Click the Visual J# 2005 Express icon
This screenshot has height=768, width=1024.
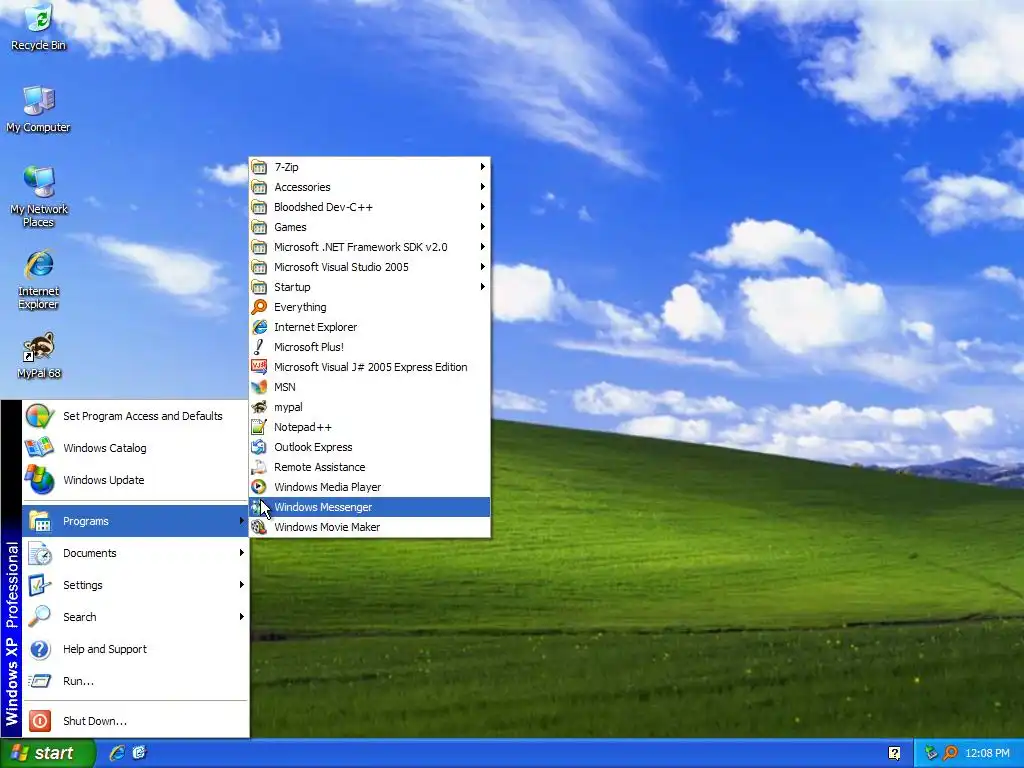point(259,367)
